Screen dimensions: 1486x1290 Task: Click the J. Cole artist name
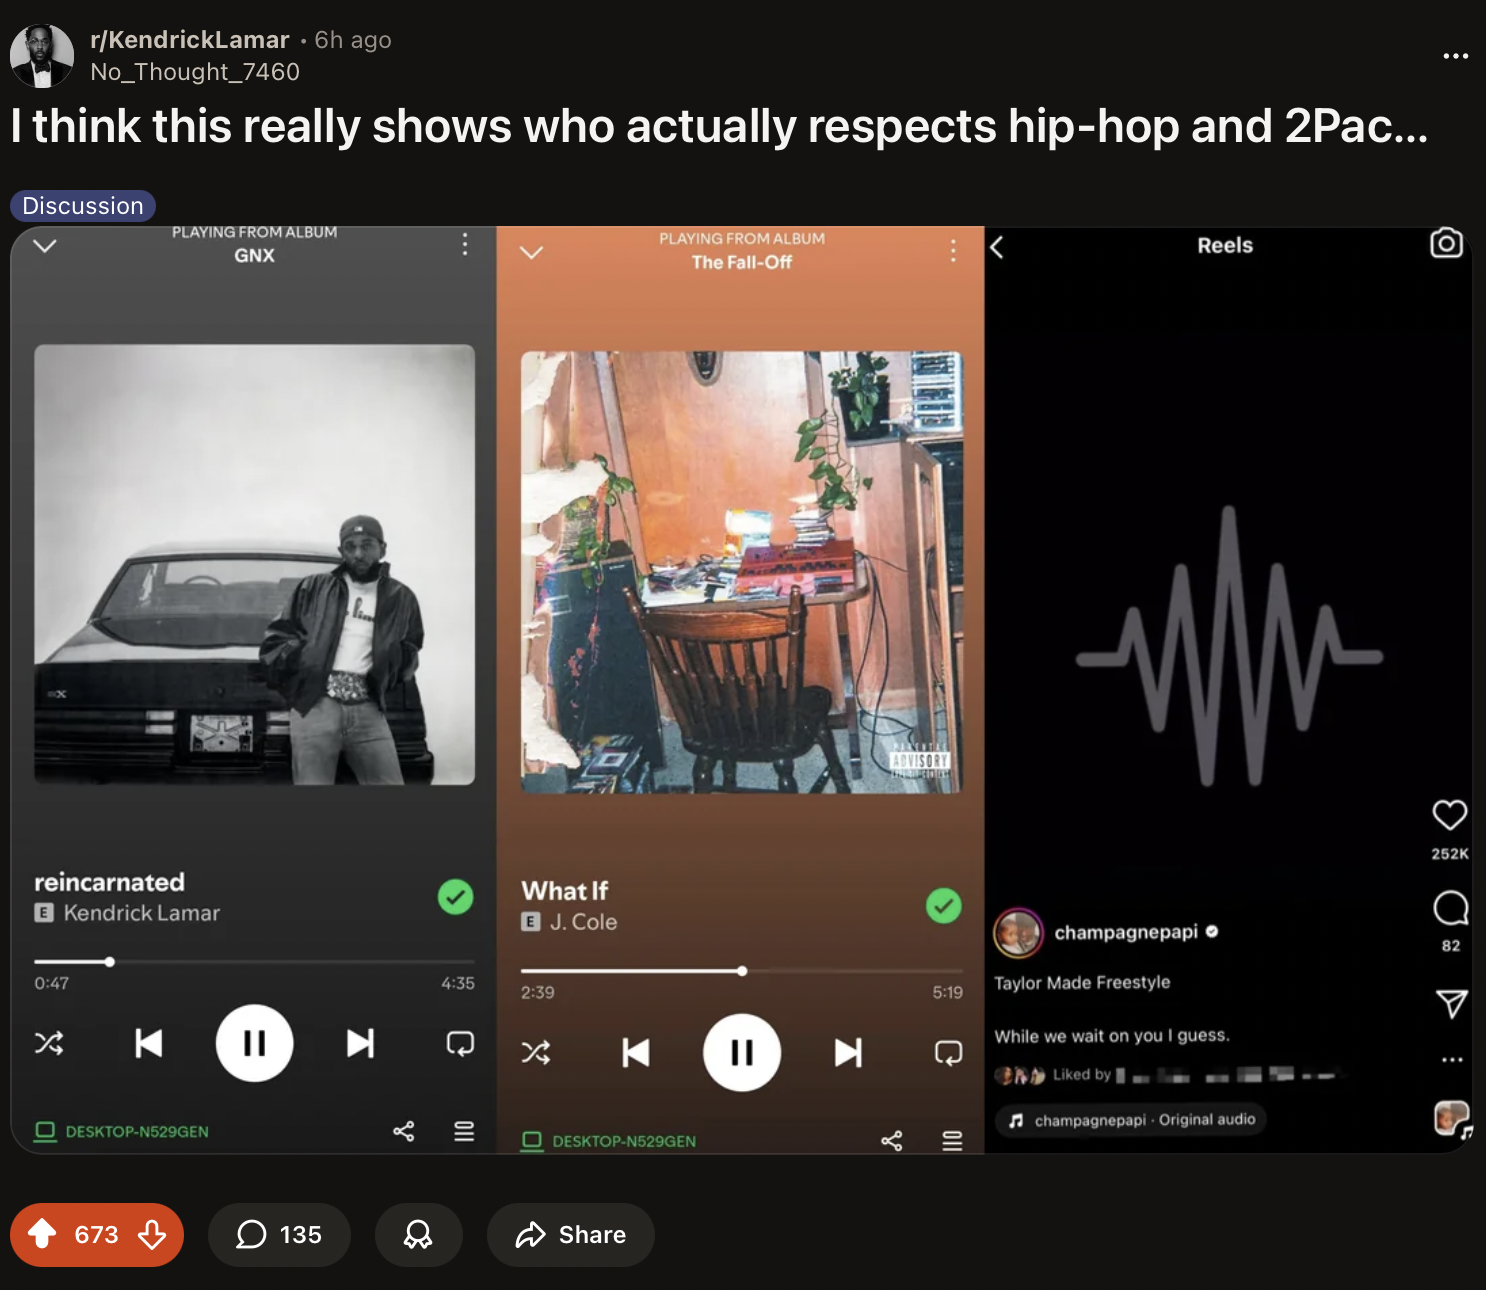click(x=584, y=922)
